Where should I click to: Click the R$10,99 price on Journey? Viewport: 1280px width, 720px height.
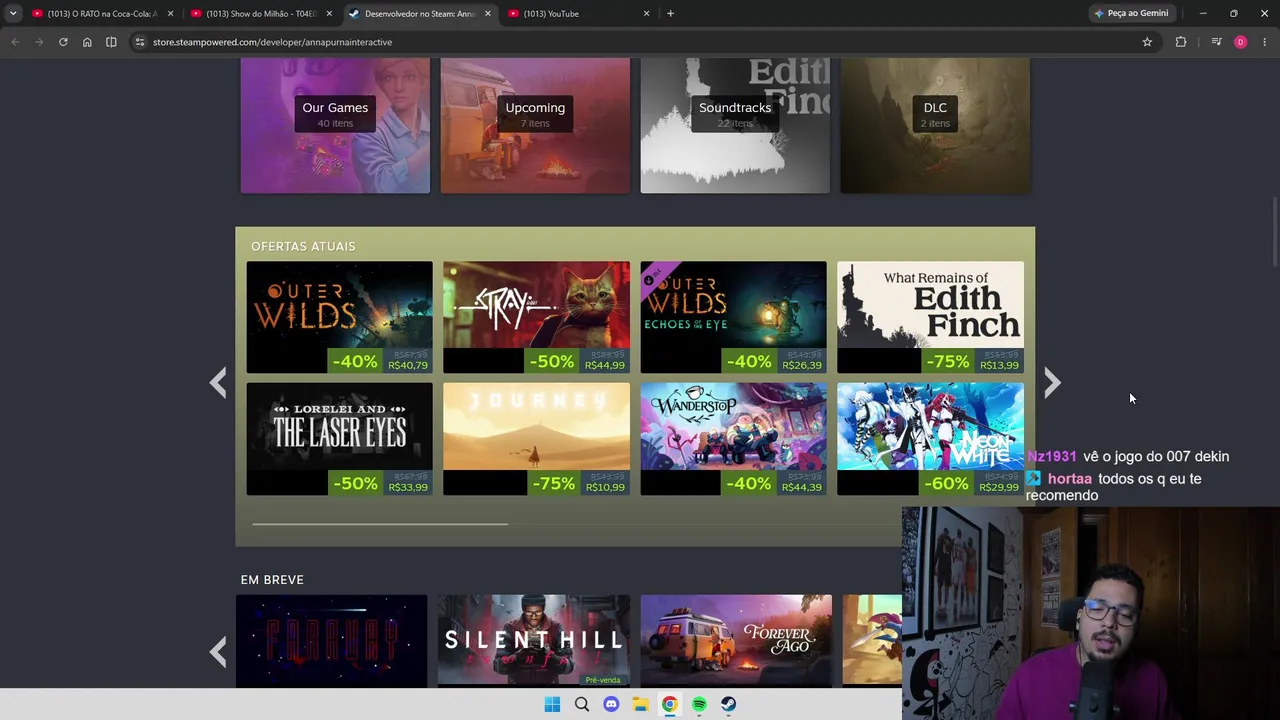[x=605, y=487]
